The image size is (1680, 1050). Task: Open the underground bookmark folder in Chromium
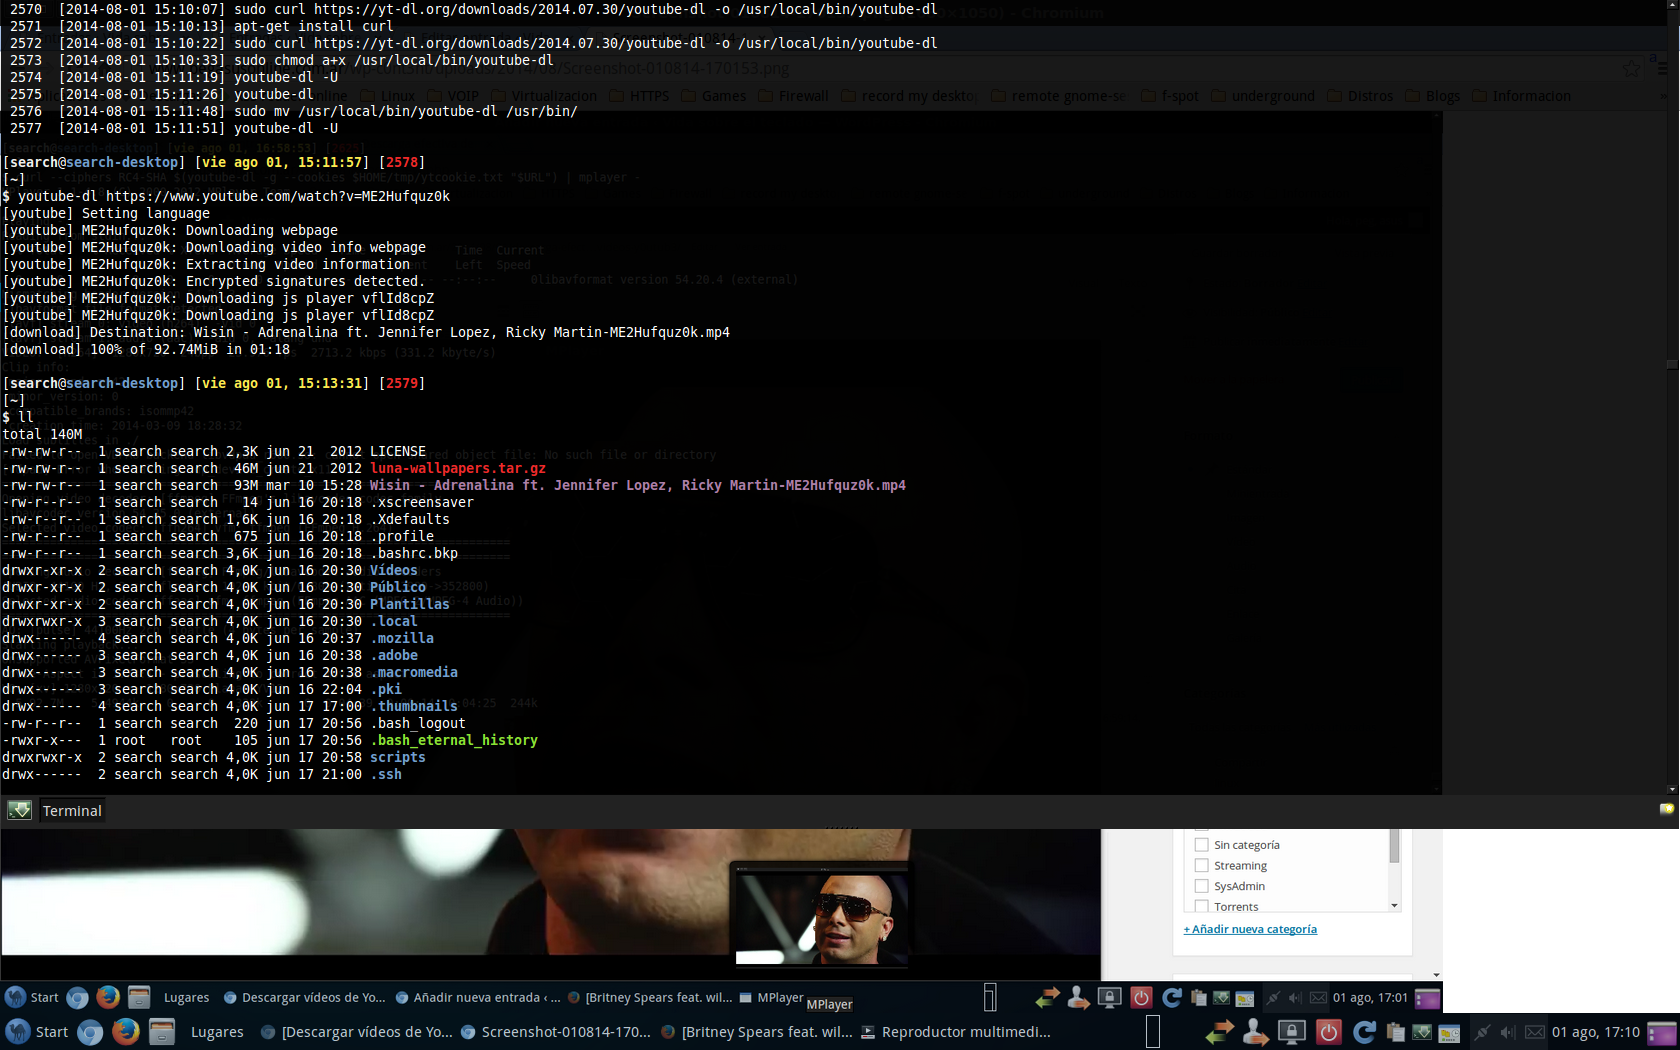coord(1263,96)
